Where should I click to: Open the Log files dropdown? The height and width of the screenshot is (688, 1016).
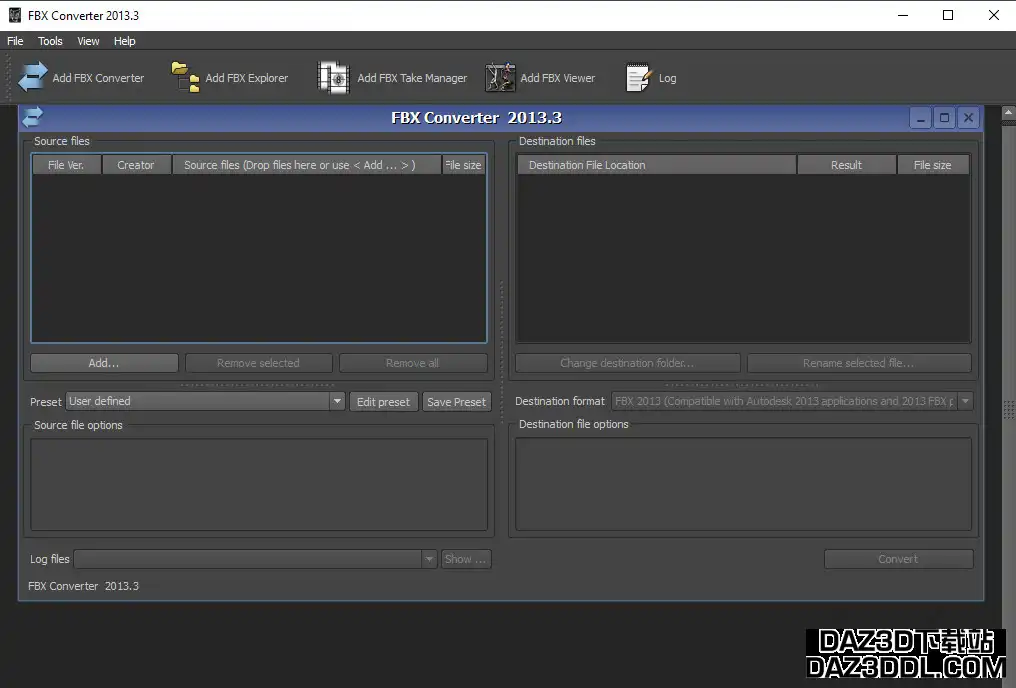[x=255, y=559]
